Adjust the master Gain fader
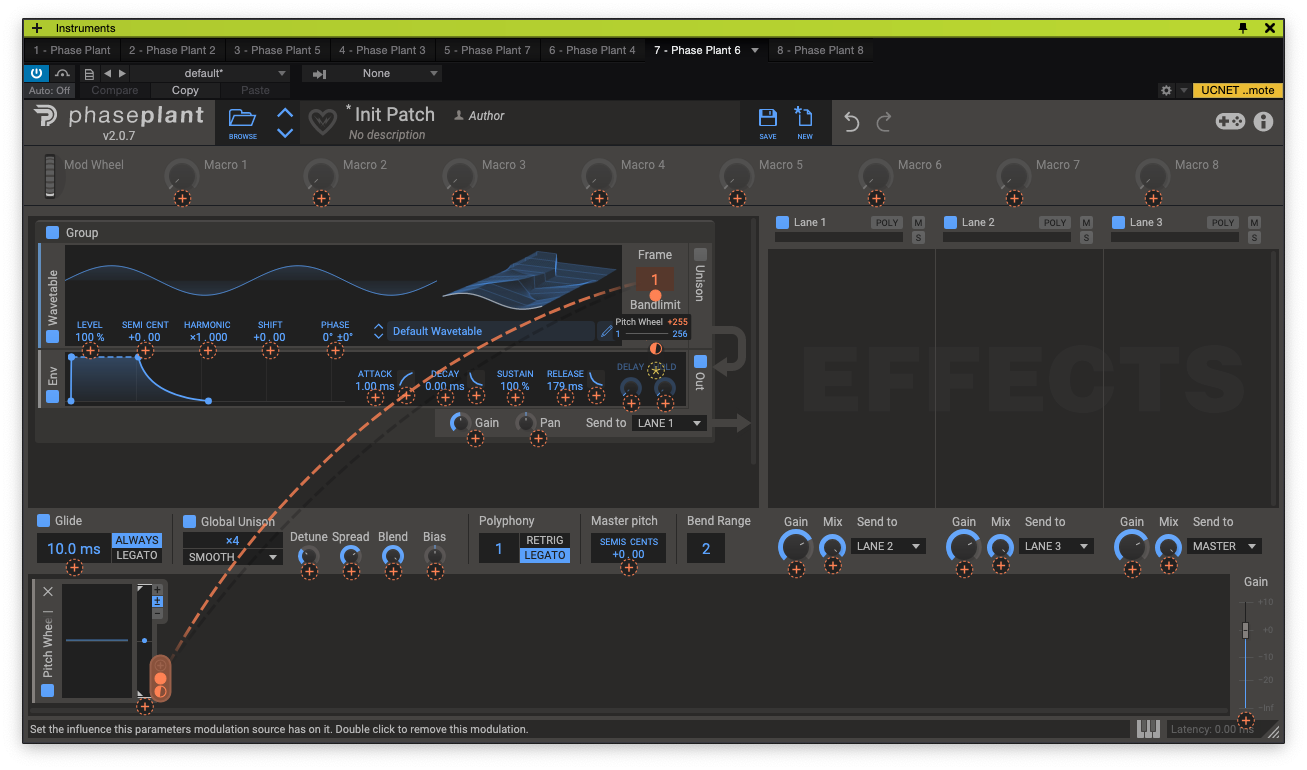 (1245, 630)
